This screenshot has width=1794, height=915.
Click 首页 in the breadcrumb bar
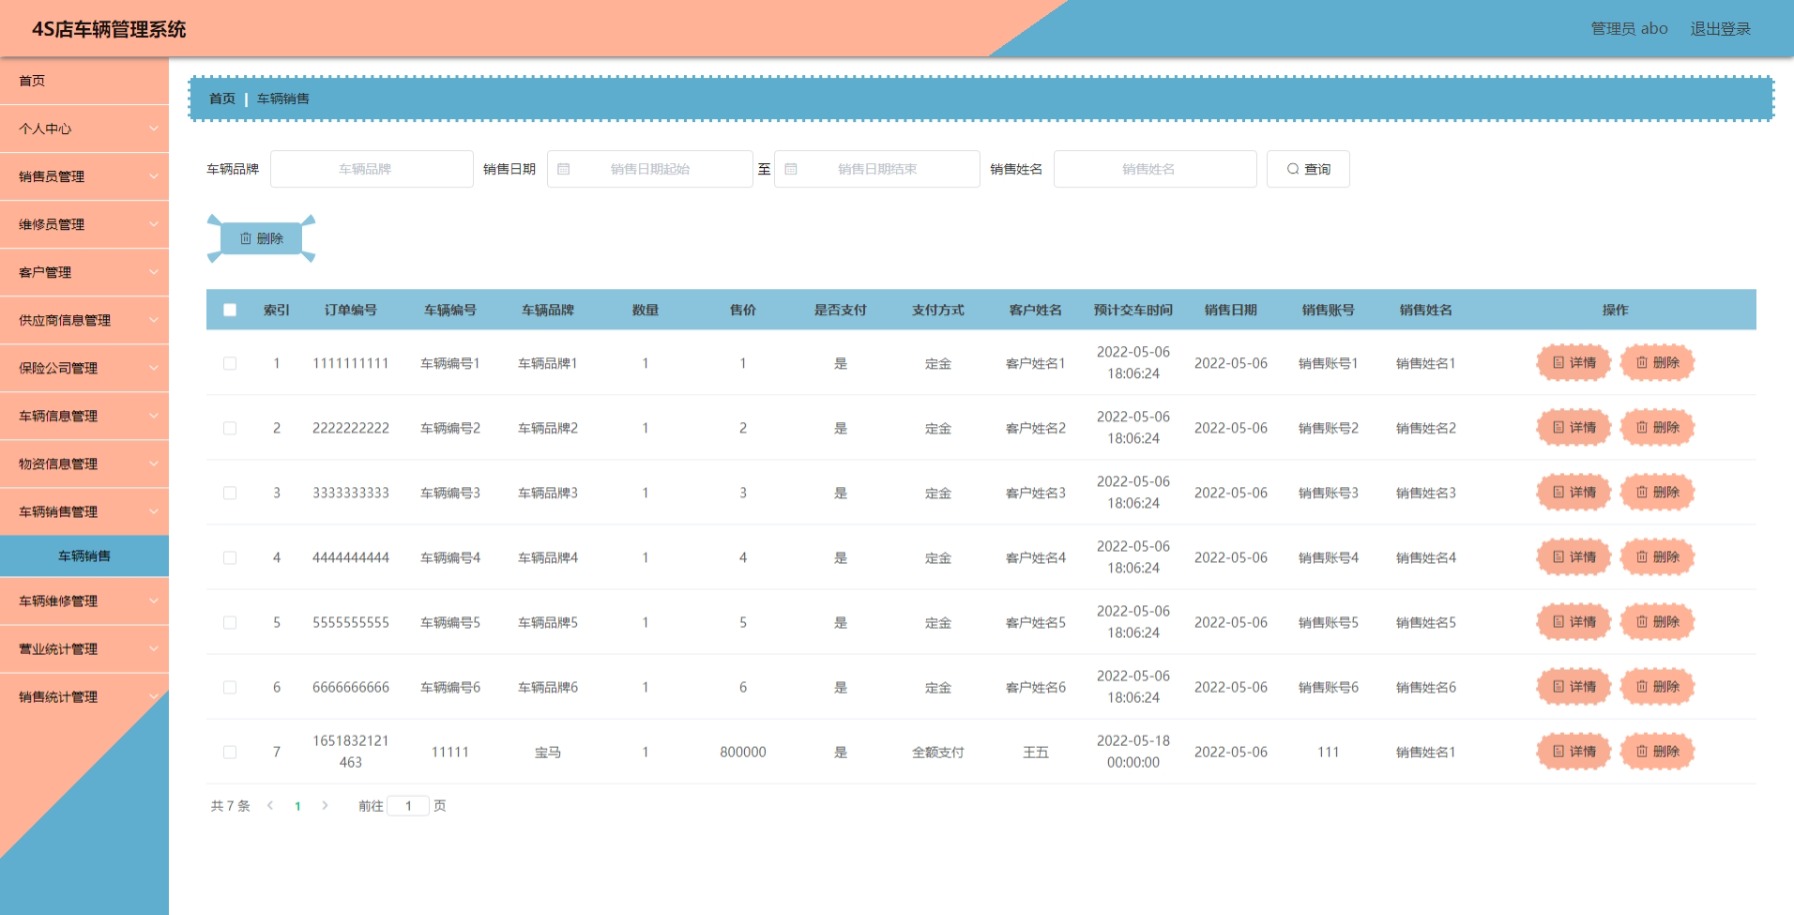222,99
